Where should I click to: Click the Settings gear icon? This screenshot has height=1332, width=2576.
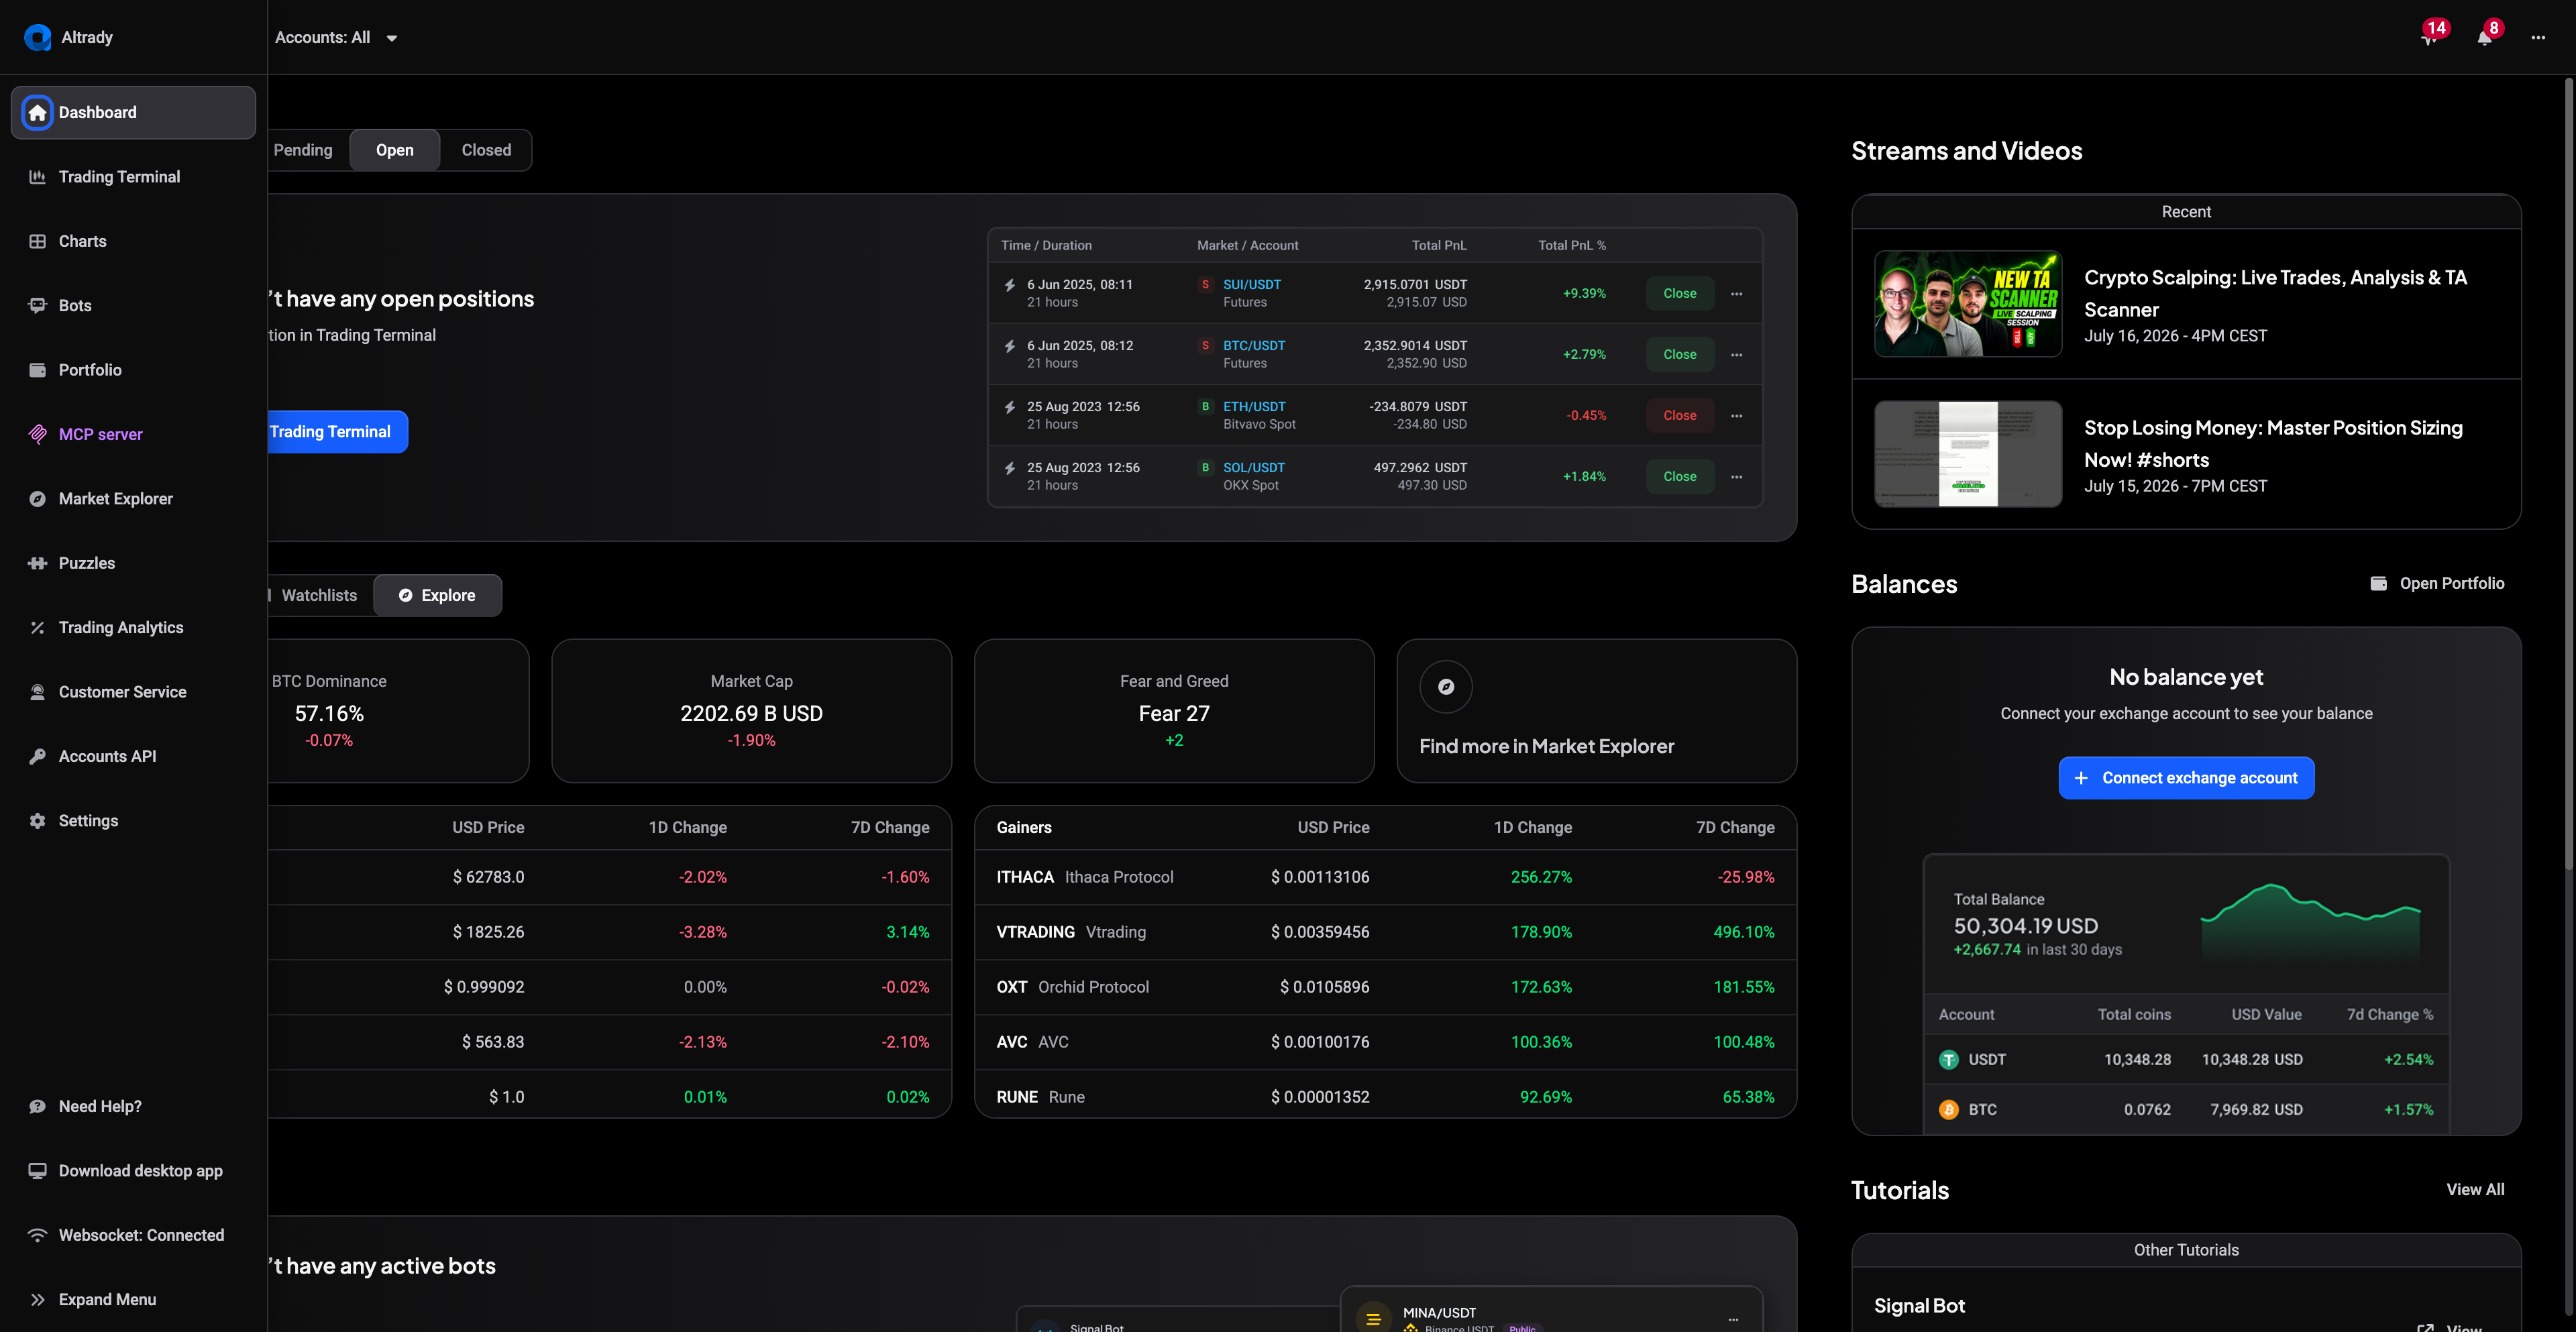coord(37,821)
